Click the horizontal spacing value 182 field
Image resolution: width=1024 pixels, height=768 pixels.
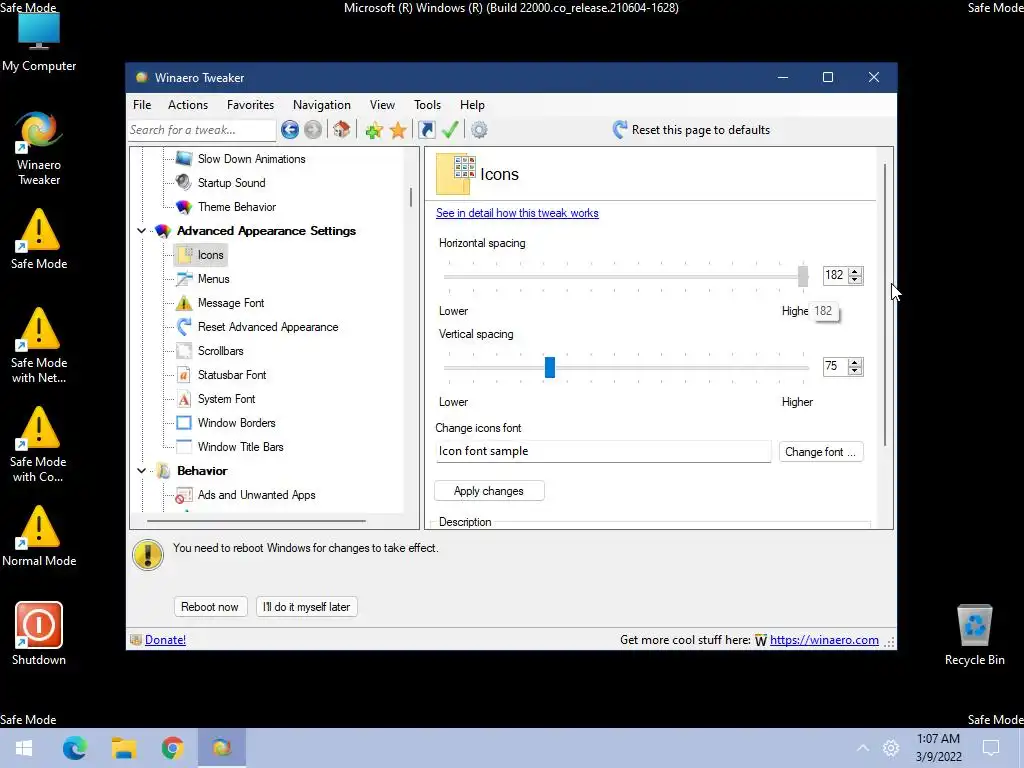tap(835, 275)
